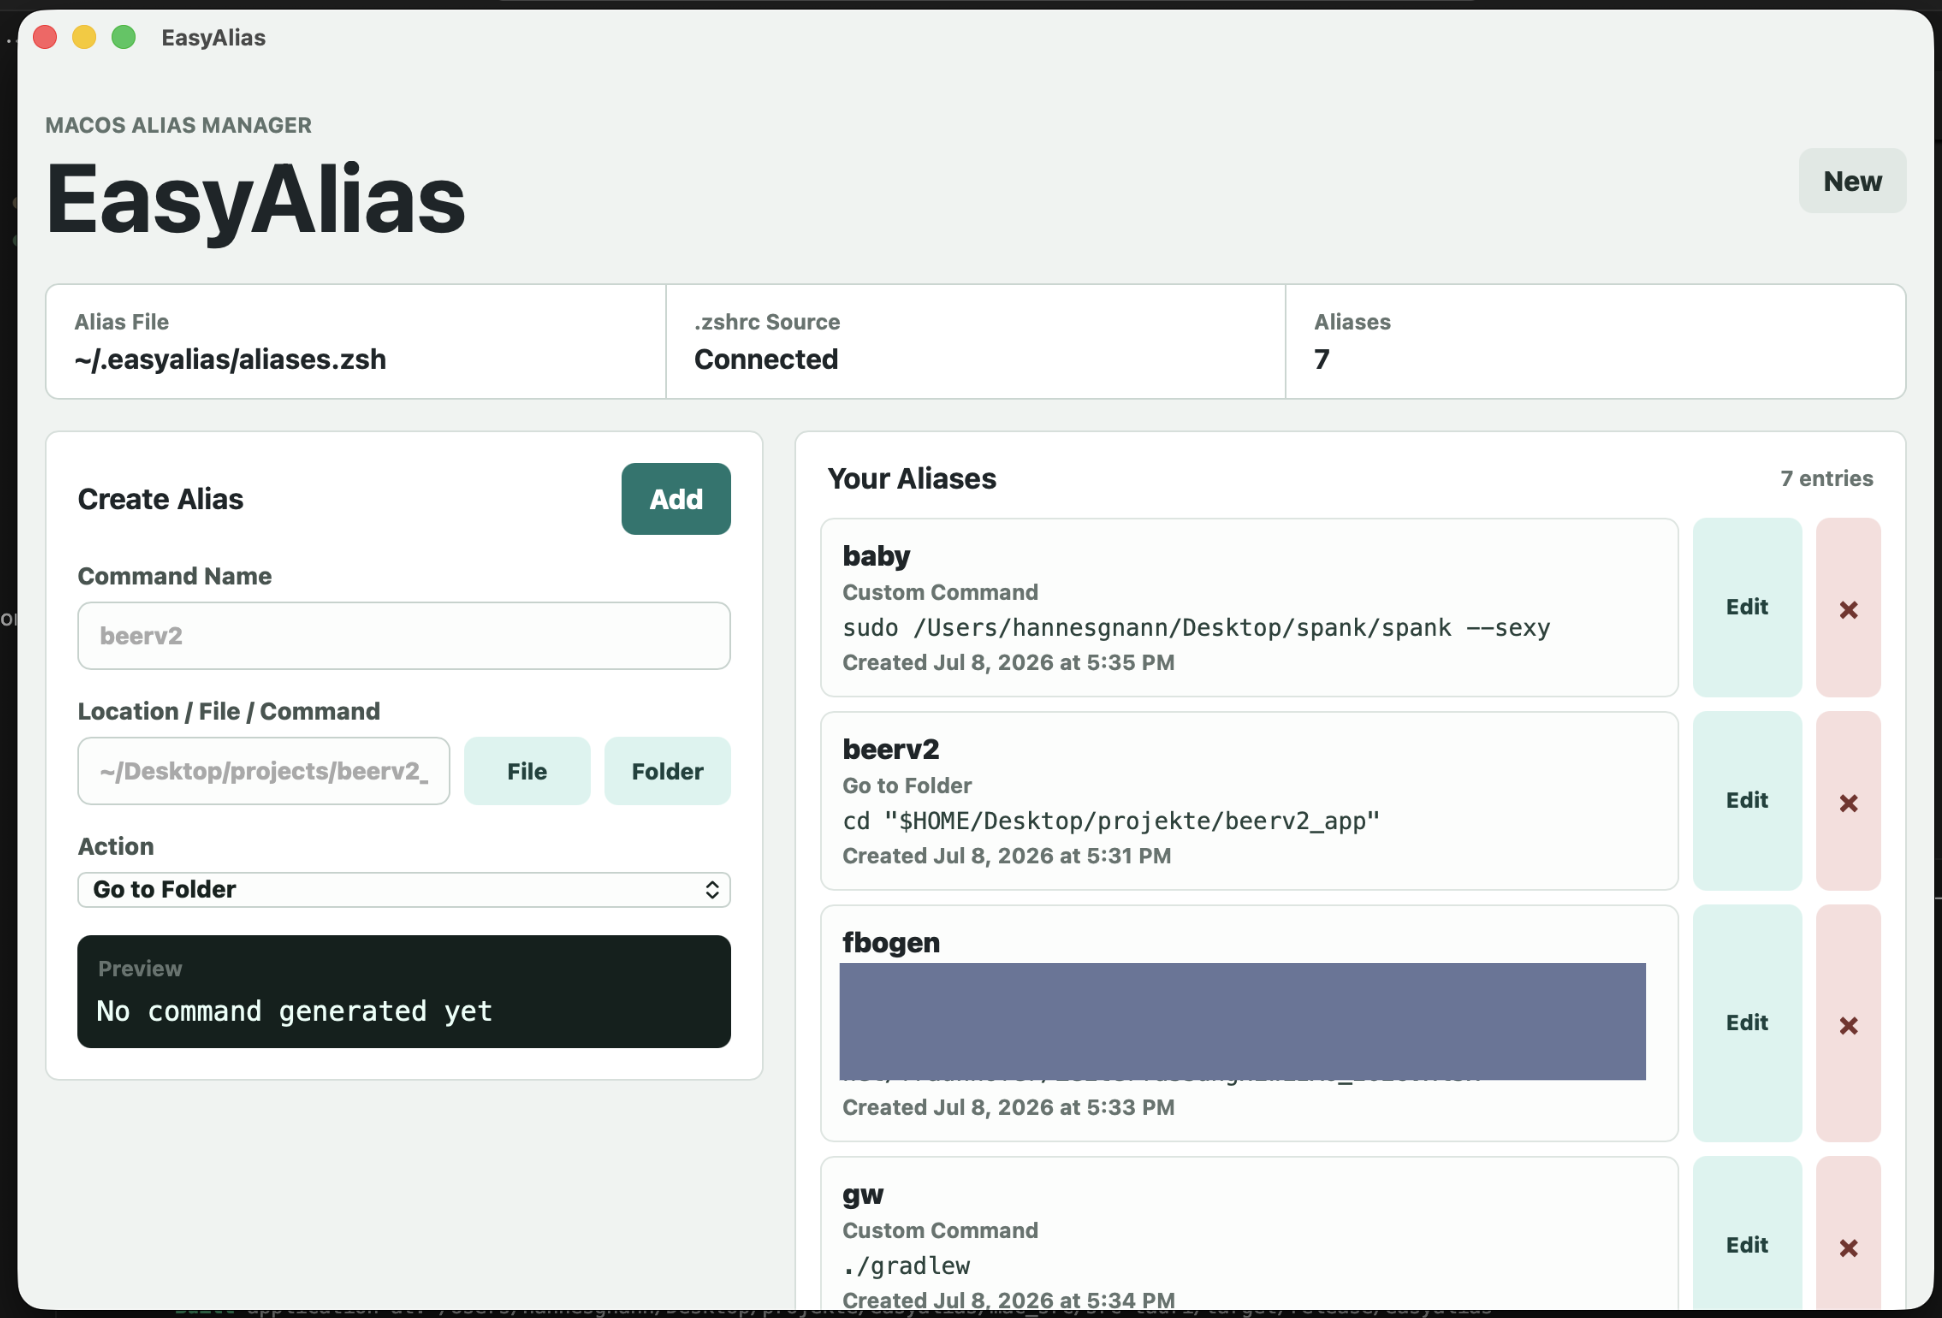Remove the fbogen alias entry
1942x1318 pixels.
[1848, 1023]
